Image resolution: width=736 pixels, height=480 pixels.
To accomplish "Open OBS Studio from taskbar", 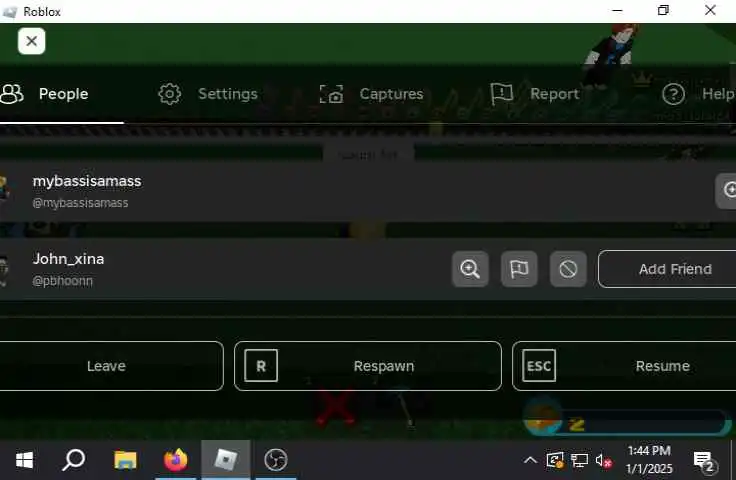I will pos(276,460).
